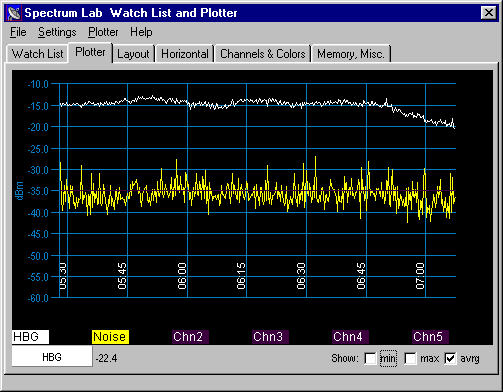The image size is (503, 392).
Task: Click the -20.0 dBm scale label
Action: [x=38, y=127]
